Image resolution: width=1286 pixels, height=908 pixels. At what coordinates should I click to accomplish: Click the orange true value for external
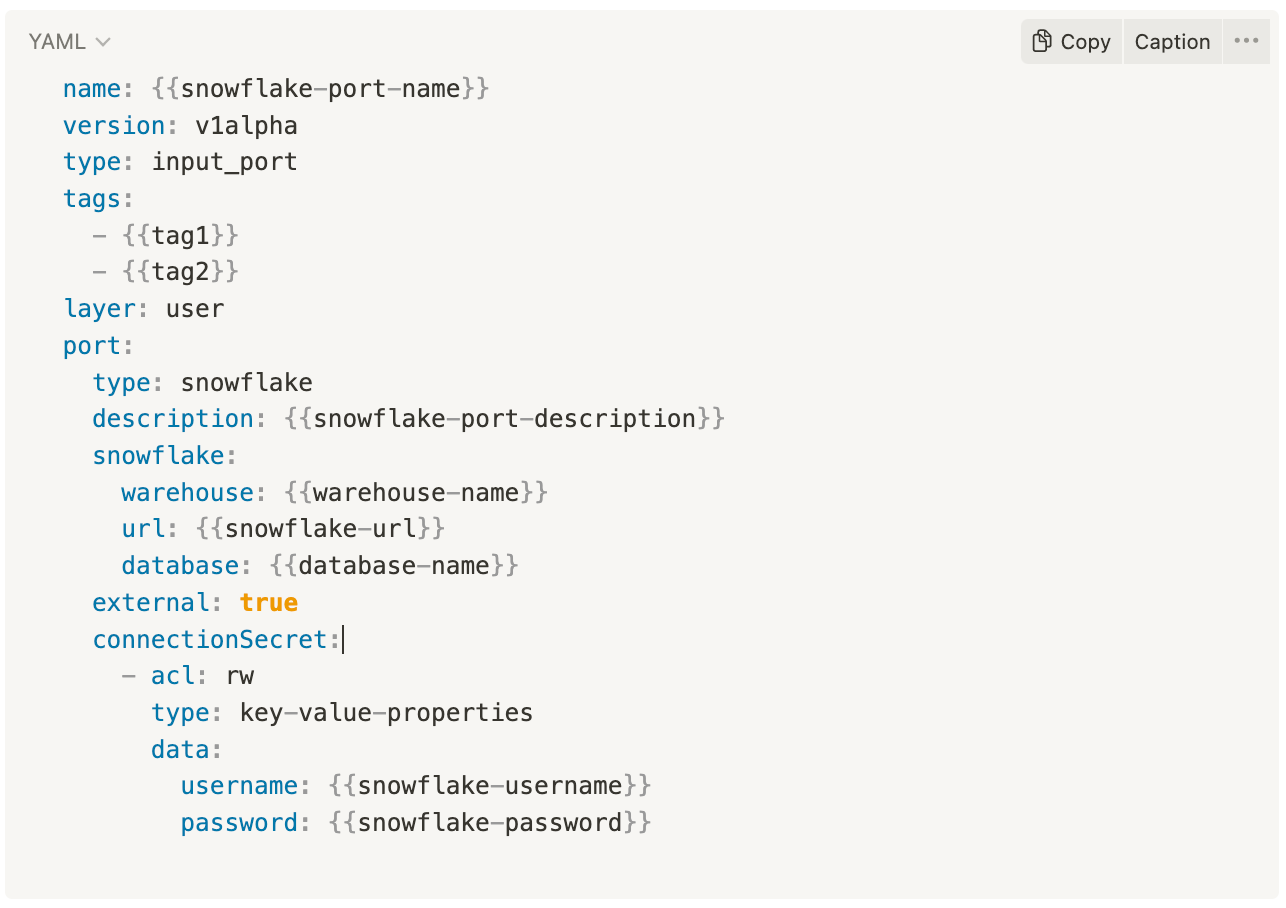coord(267,602)
